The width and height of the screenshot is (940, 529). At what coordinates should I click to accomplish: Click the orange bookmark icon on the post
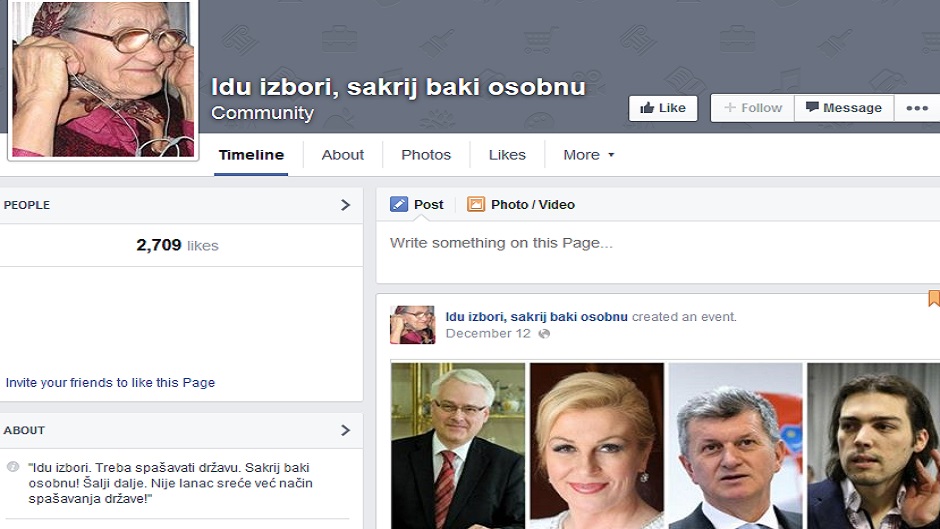pos(934,299)
